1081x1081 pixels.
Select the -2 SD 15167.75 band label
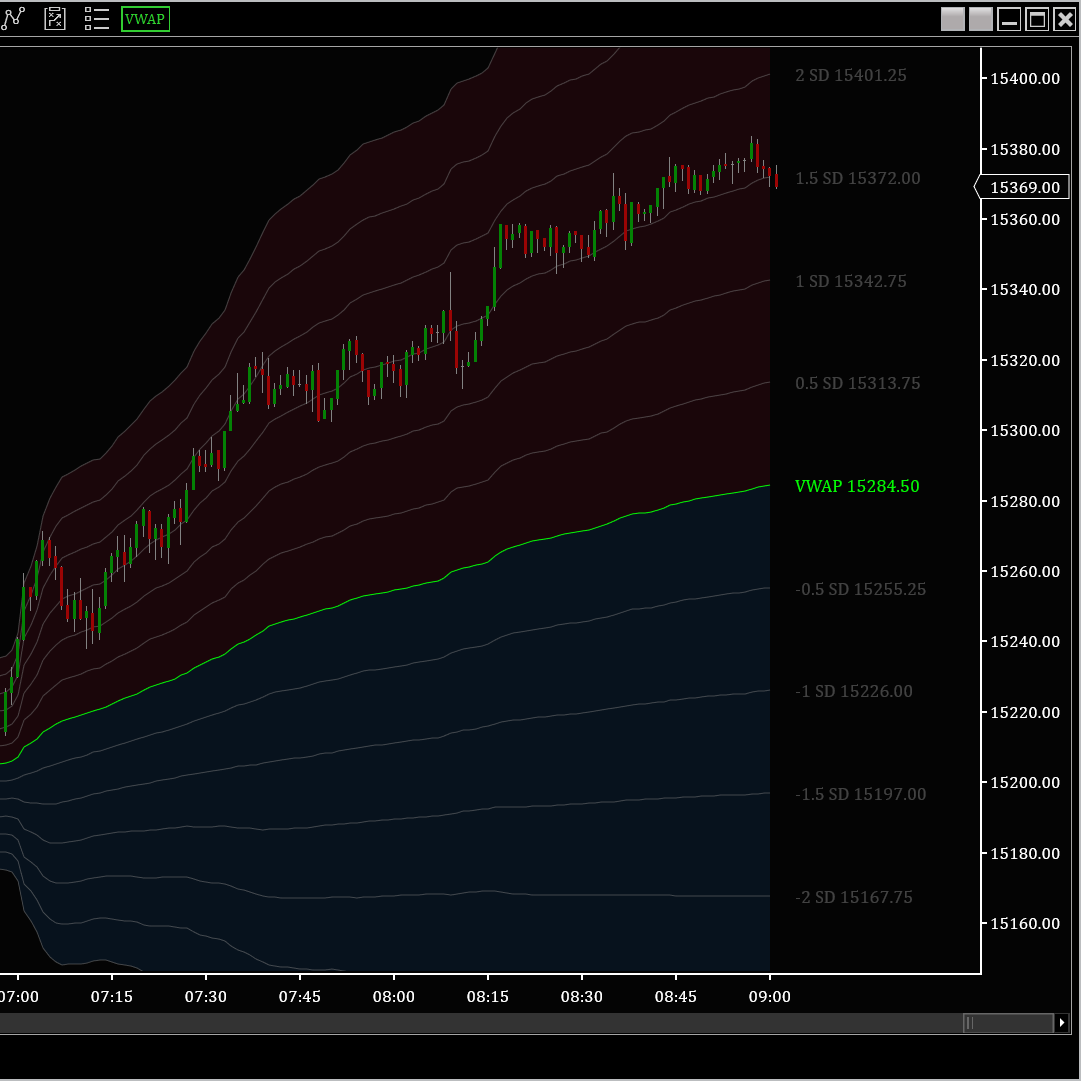(x=853, y=897)
